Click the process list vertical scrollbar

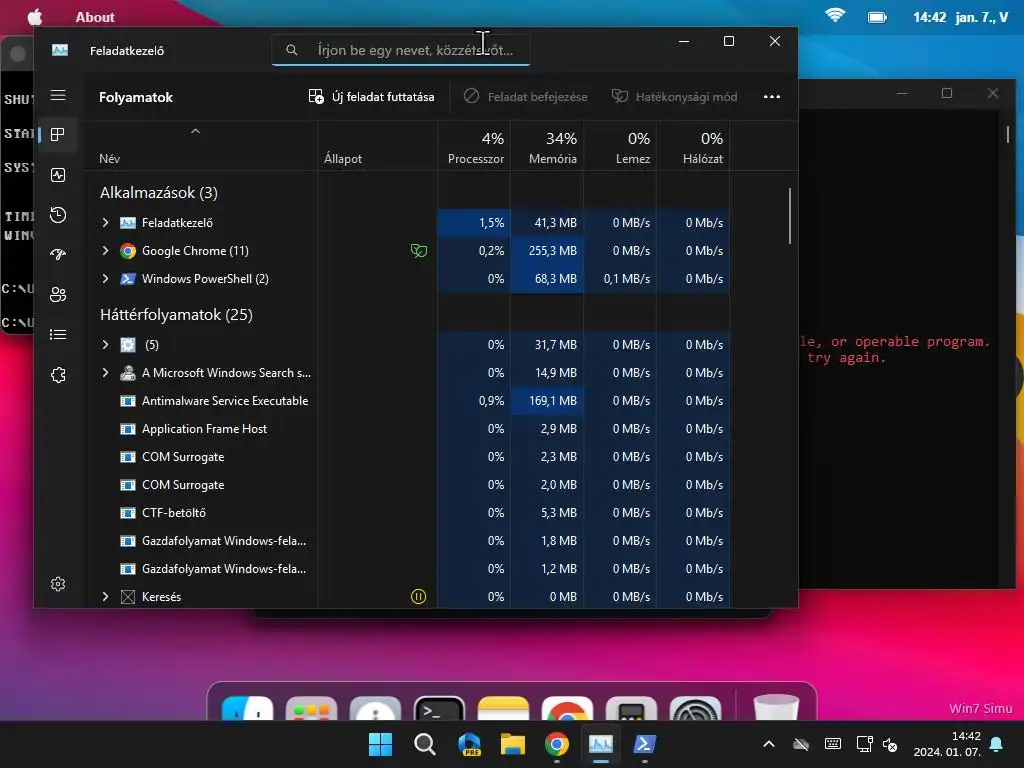tap(790, 216)
